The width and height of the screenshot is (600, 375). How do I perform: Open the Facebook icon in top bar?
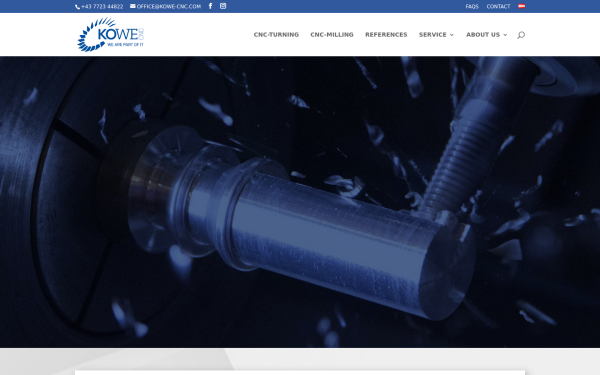pos(210,6)
